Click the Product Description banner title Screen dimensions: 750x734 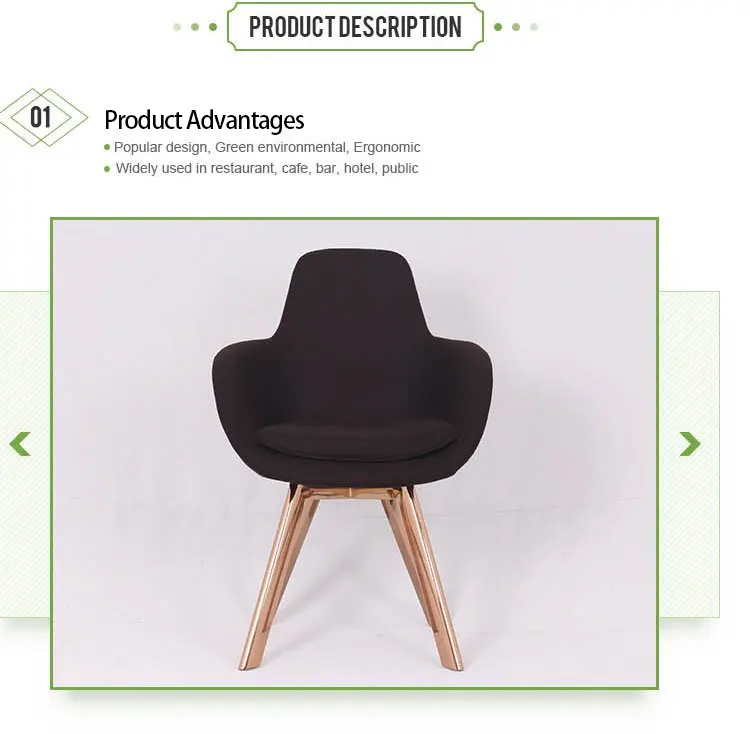point(355,27)
